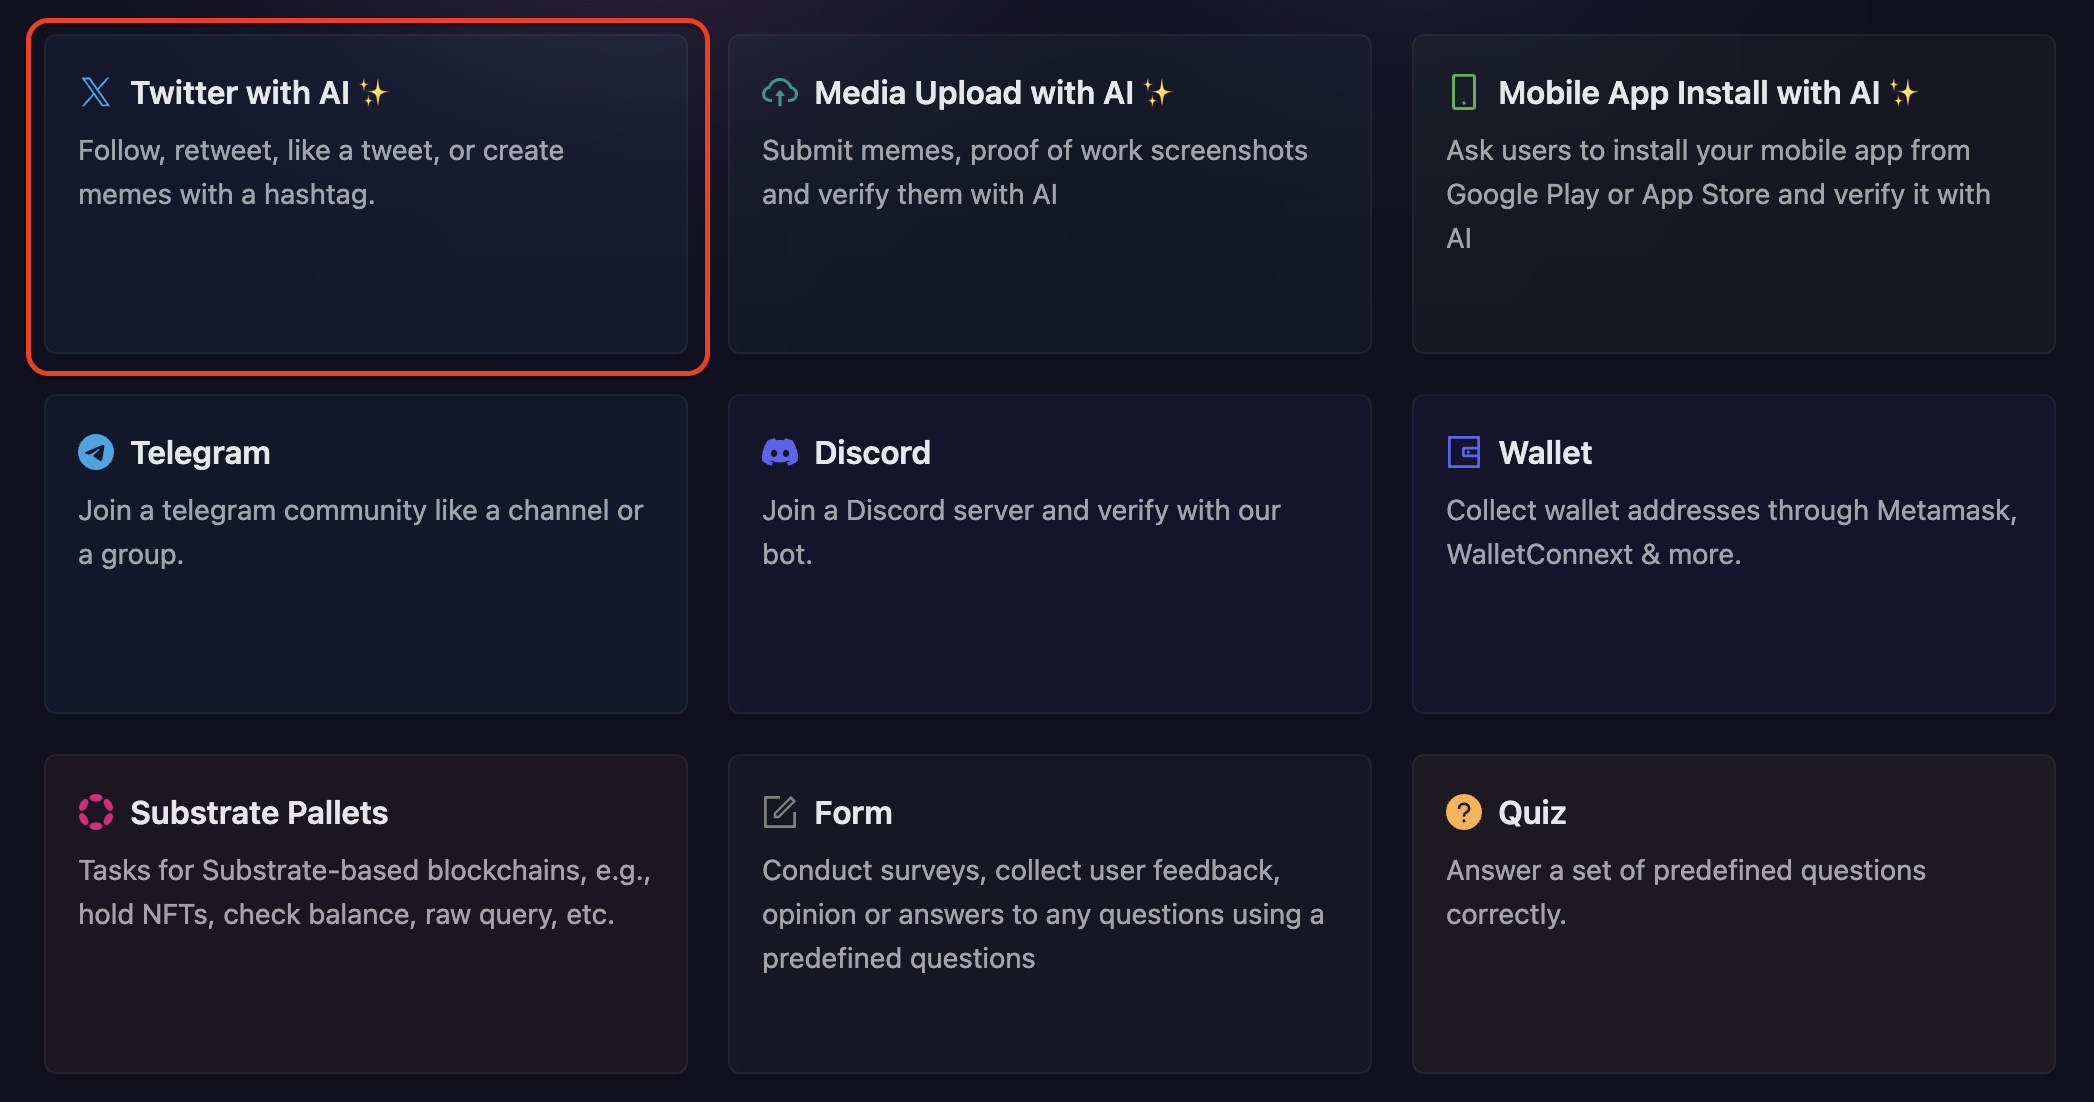
Task: Click the Telegram paper plane icon
Action: point(96,452)
